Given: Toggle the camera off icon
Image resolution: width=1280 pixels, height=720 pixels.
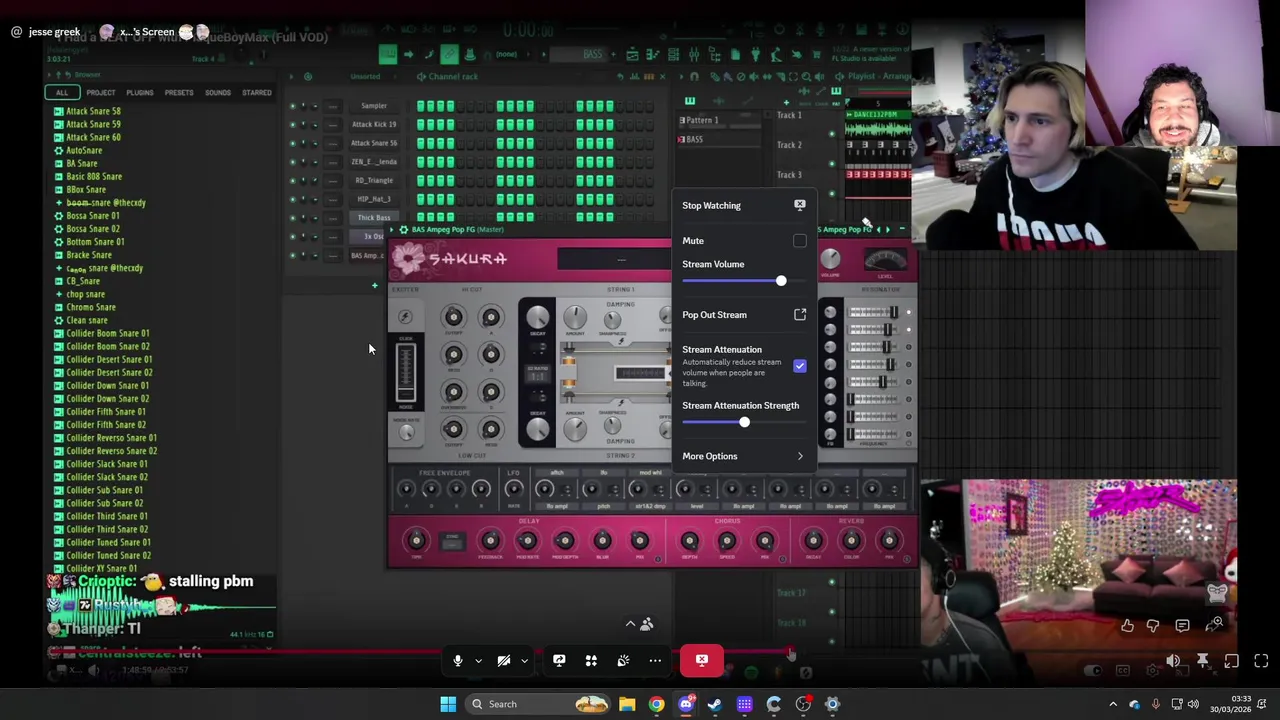Looking at the screenshot, I should pos(504,660).
